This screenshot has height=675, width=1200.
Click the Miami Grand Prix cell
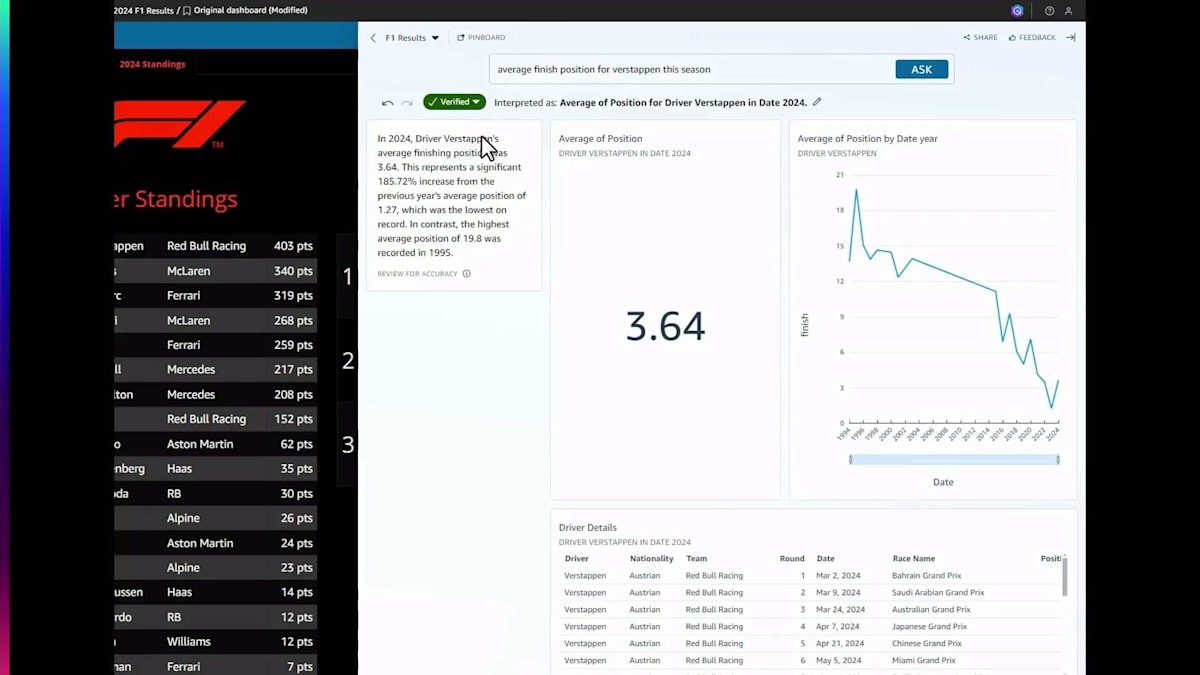[x=924, y=661]
